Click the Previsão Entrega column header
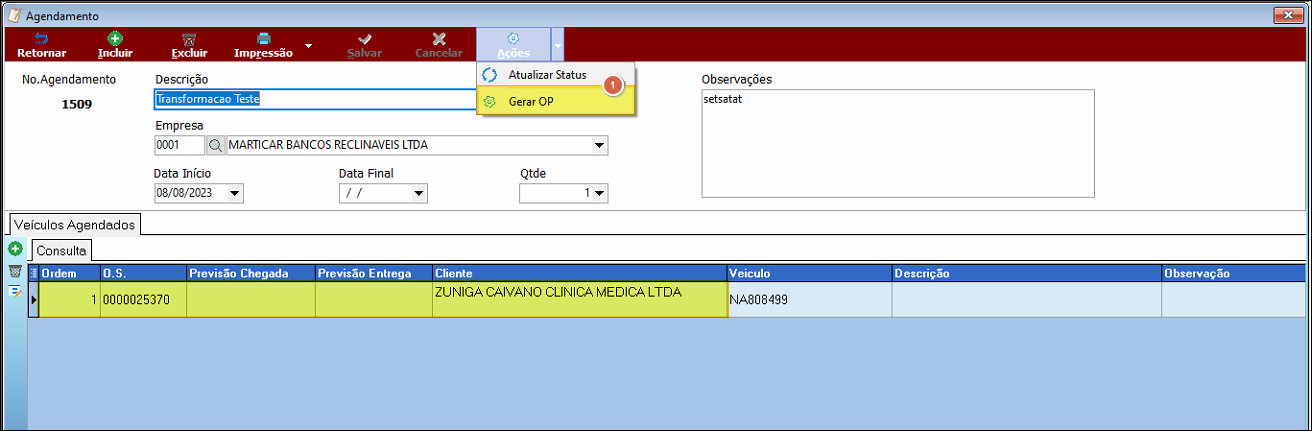 pyautogui.click(x=373, y=273)
